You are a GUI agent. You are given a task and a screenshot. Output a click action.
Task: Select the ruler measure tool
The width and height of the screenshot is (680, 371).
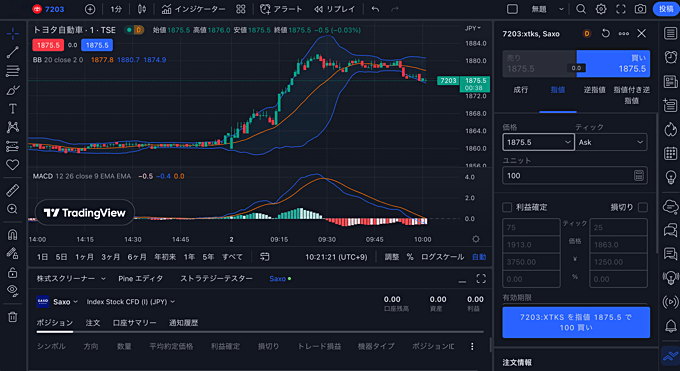coord(13,190)
